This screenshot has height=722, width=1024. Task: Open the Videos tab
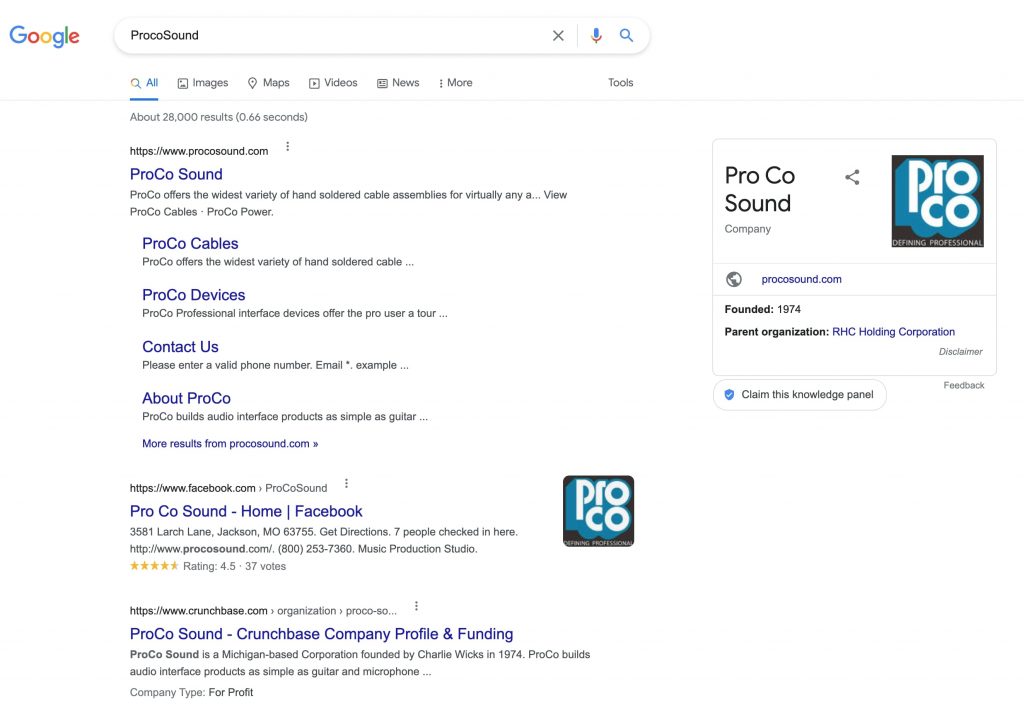(333, 83)
